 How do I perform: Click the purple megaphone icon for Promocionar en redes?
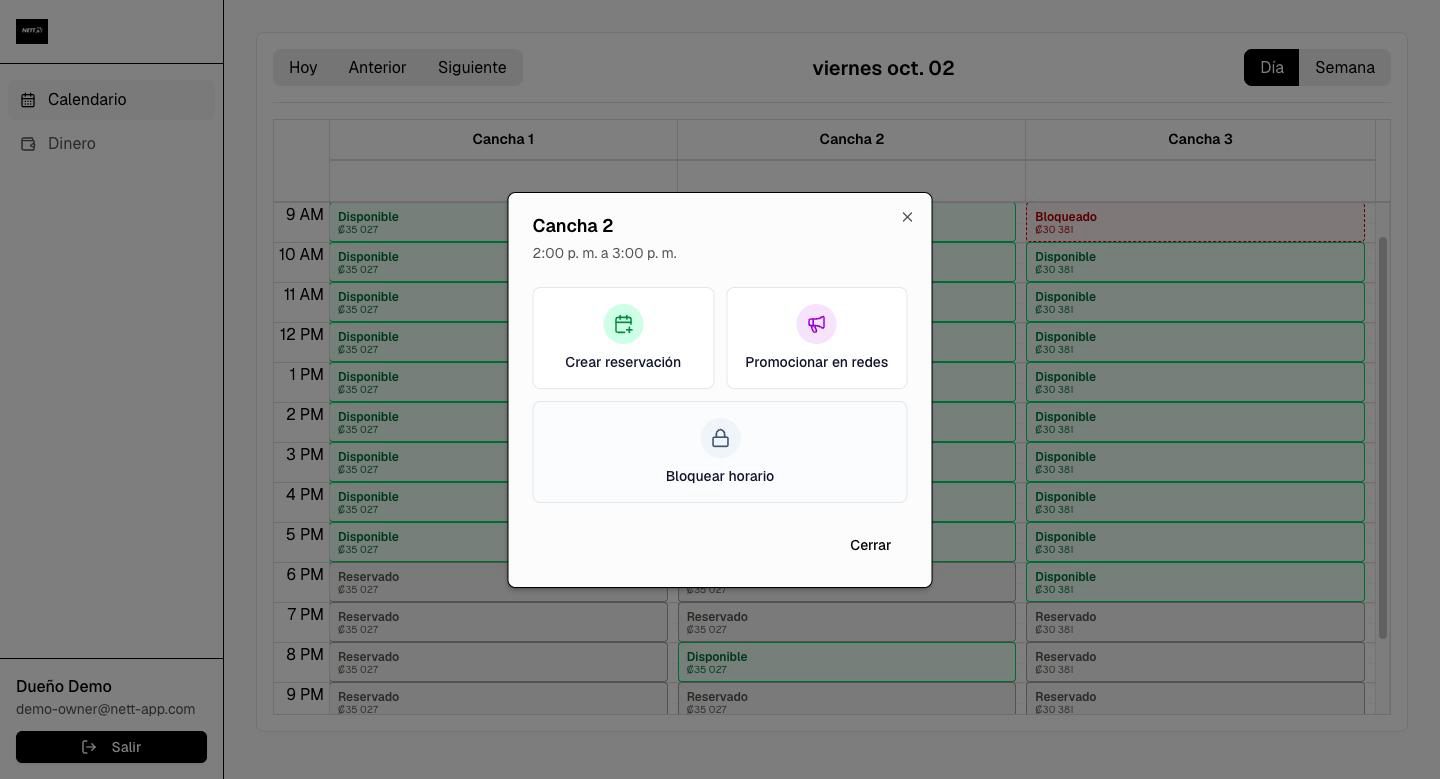816,324
